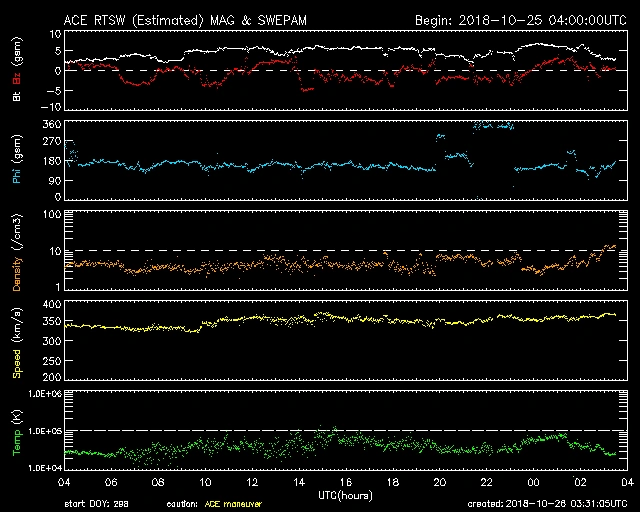Click the '14' hour label on time axis

click(299, 483)
